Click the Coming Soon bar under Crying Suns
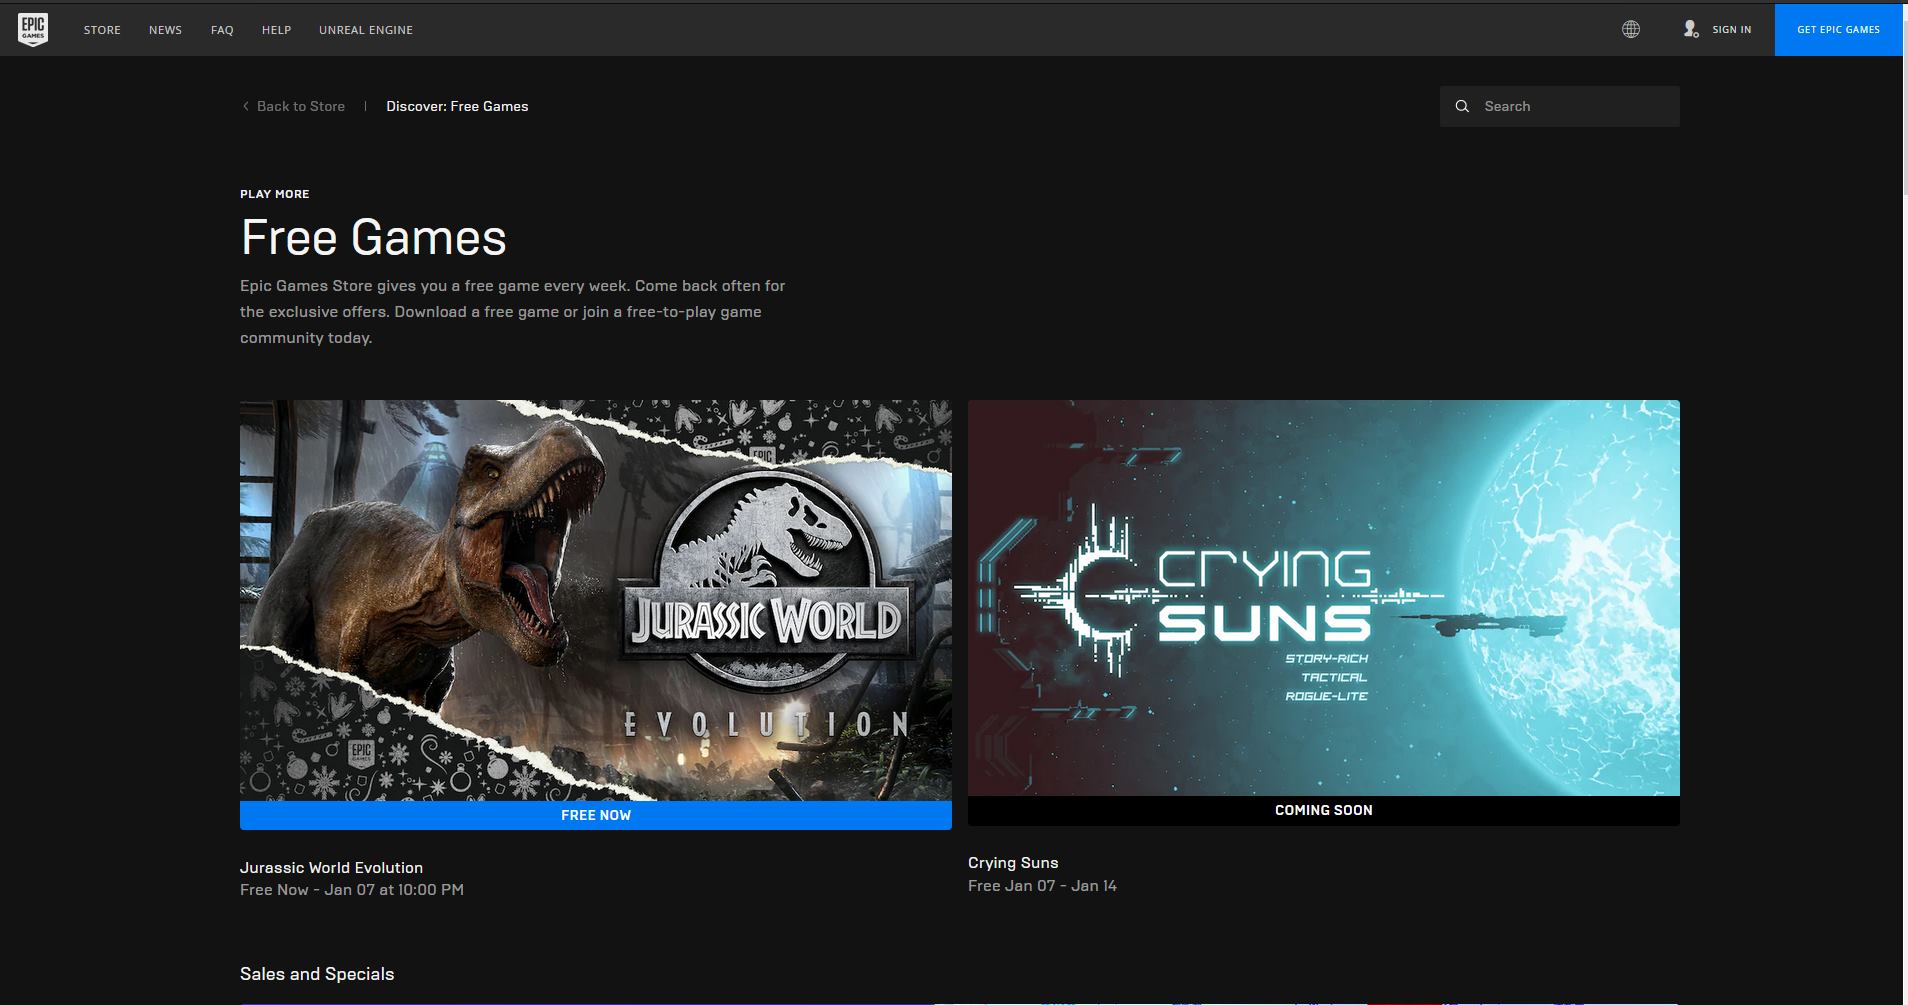The image size is (1908, 1005). point(1324,810)
